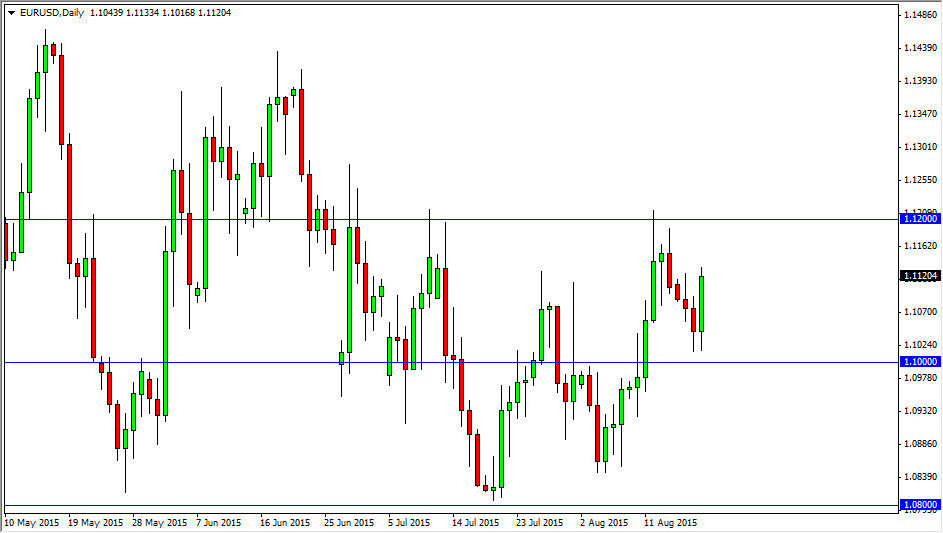Click the 1.13930 price scale value
Viewport: 943px width, 533px height.
[x=921, y=81]
